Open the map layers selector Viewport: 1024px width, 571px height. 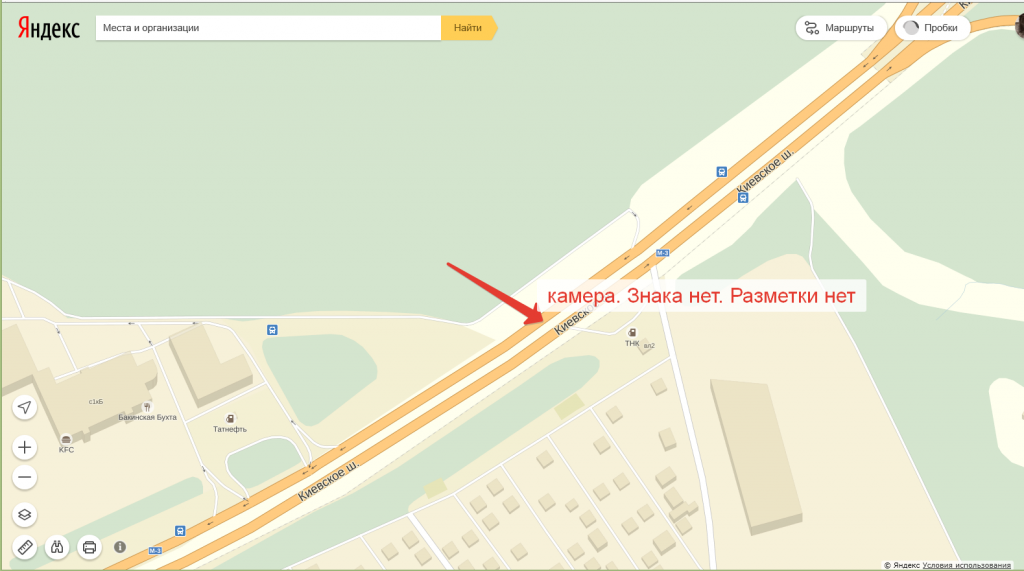(x=25, y=515)
